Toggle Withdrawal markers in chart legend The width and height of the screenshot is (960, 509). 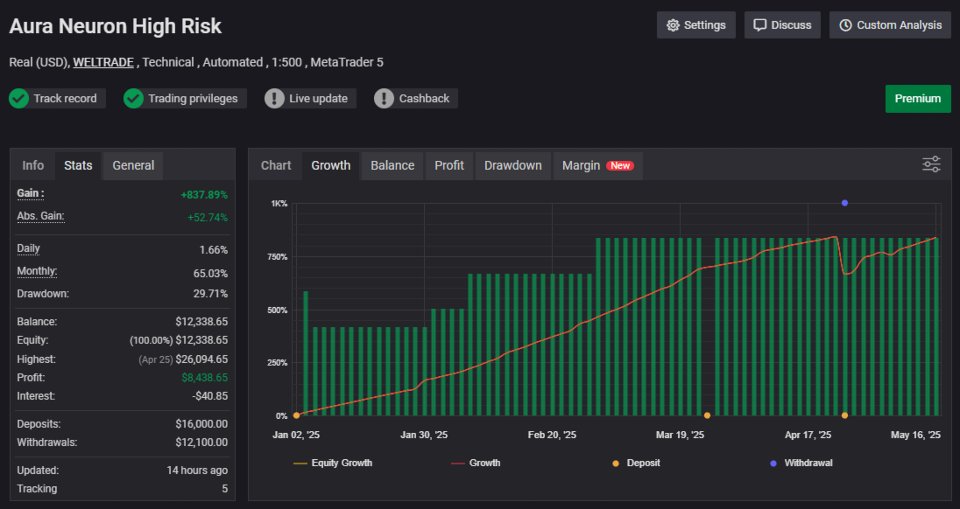click(x=800, y=463)
